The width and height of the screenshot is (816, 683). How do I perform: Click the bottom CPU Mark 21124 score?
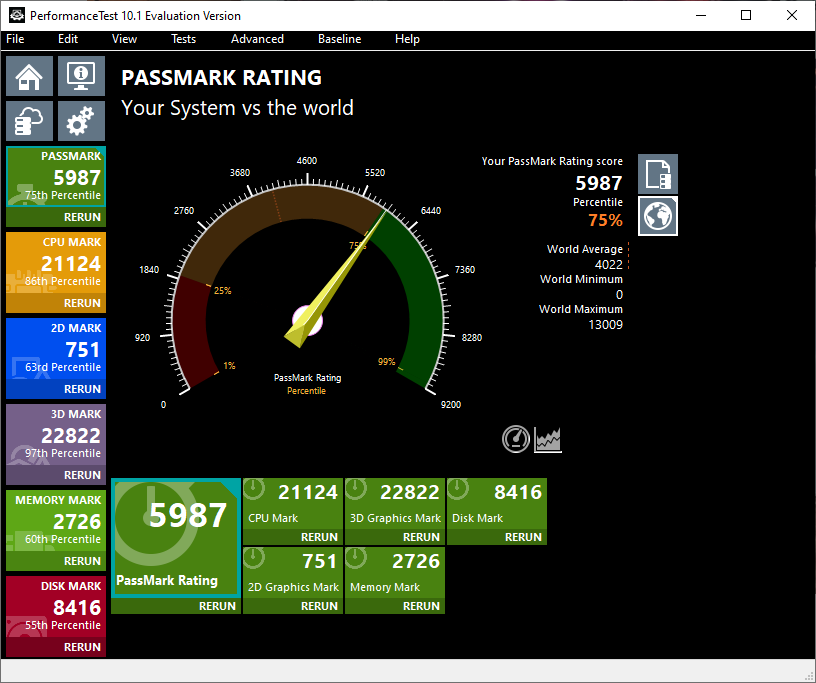(x=308, y=492)
